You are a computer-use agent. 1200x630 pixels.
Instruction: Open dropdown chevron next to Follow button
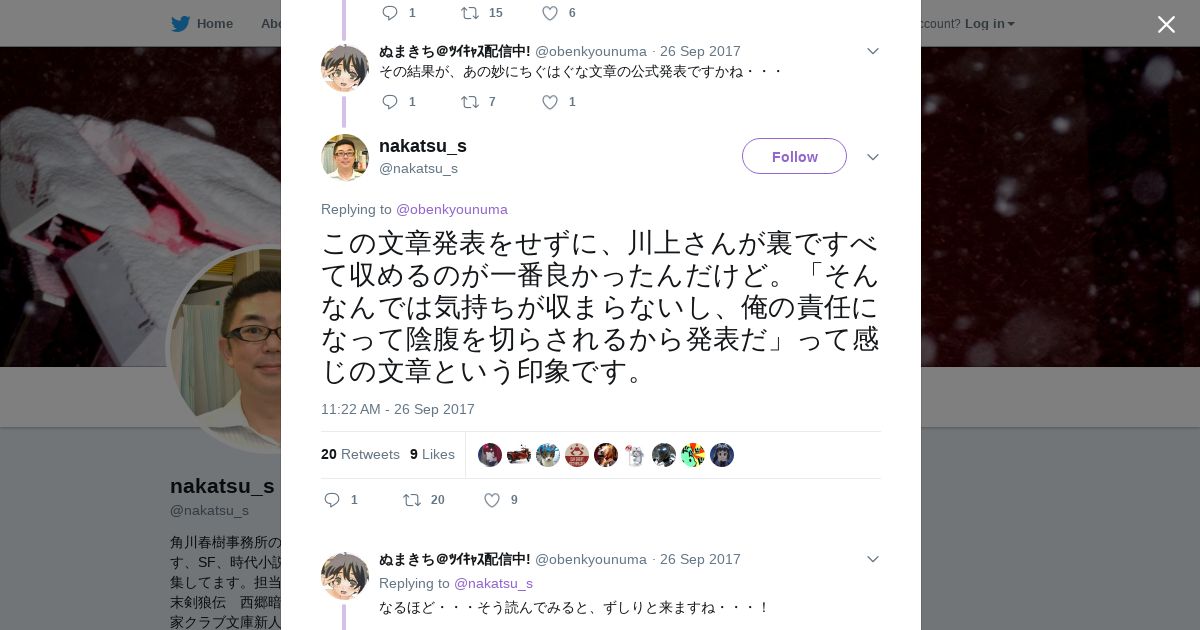tap(872, 157)
